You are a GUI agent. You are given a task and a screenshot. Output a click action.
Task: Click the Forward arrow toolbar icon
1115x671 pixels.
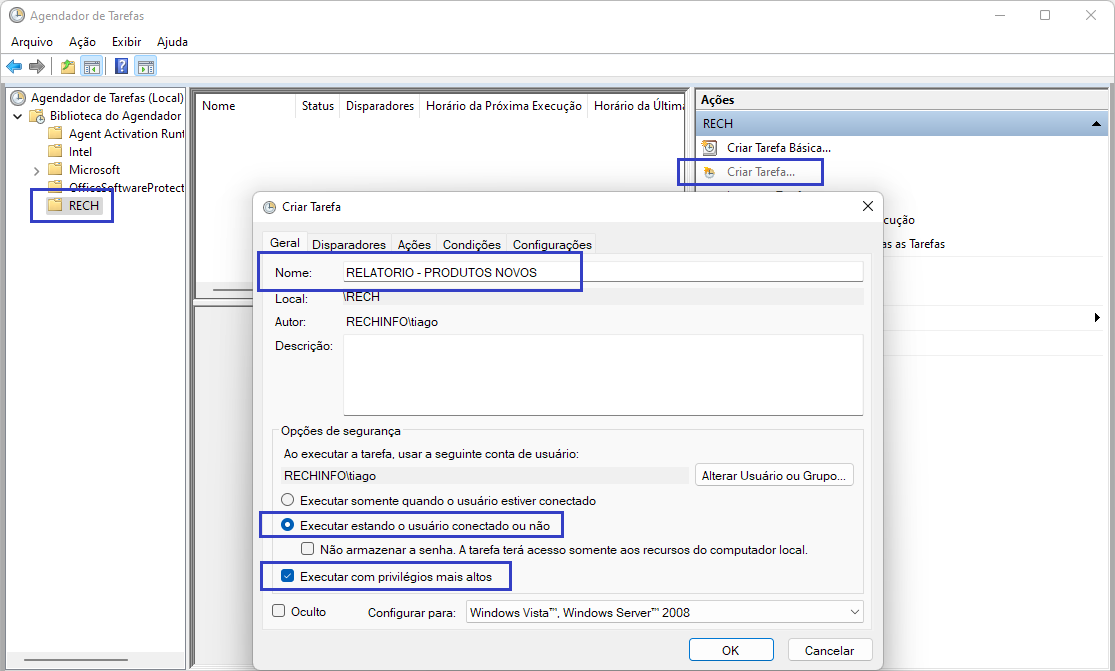[37, 66]
